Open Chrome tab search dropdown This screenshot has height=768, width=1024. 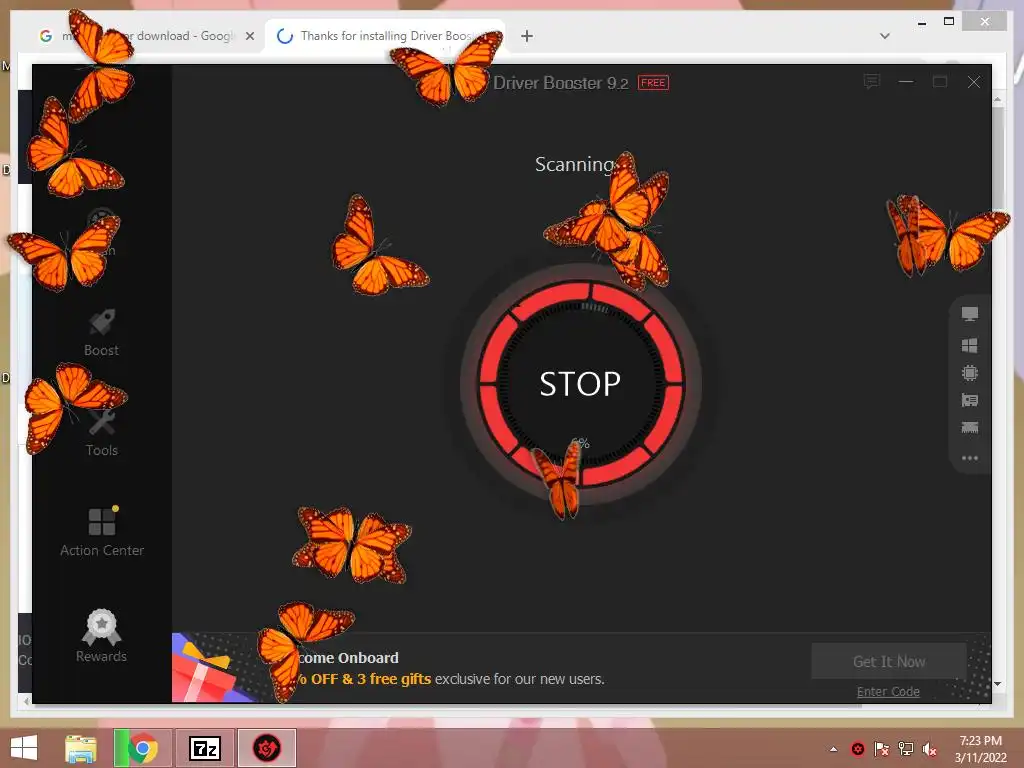(x=885, y=36)
